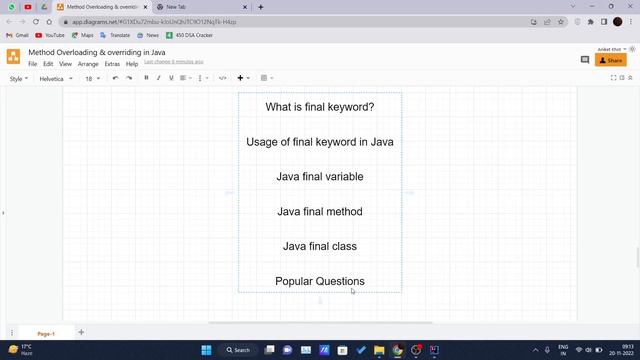The height and width of the screenshot is (360, 640).
Task: Click the text 'What is final keyword?'
Action: [320, 107]
